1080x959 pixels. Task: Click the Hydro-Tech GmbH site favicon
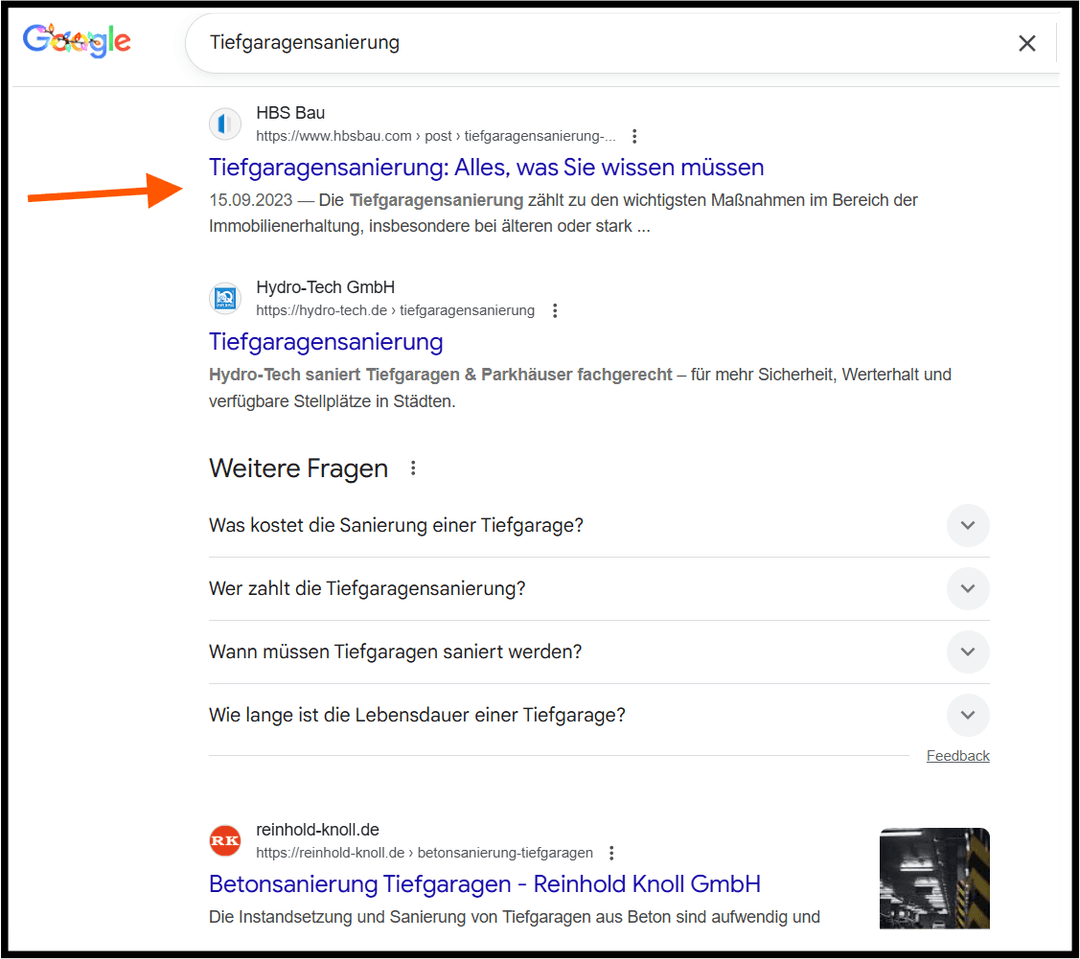225,298
